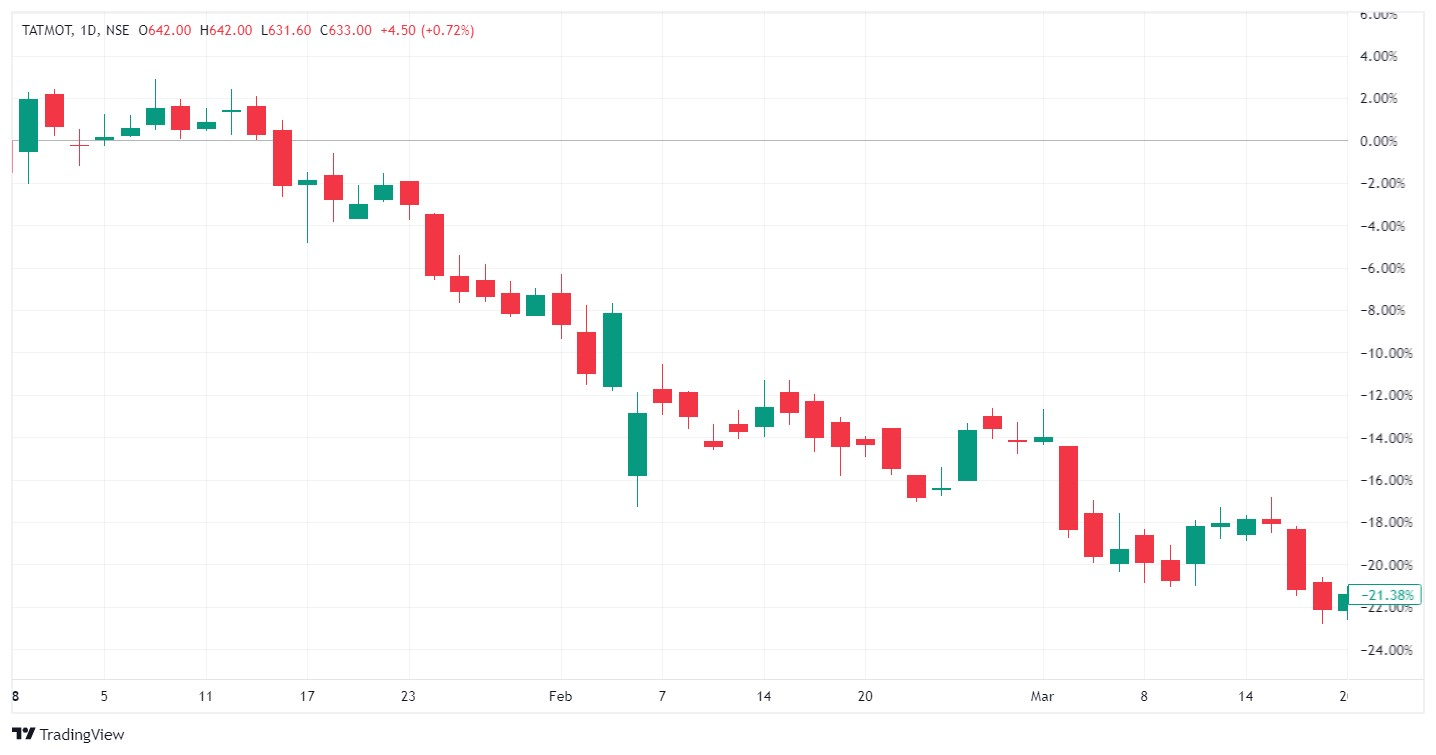Click the first green candle at far left
The image size is (1436, 755).
click(x=28, y=125)
